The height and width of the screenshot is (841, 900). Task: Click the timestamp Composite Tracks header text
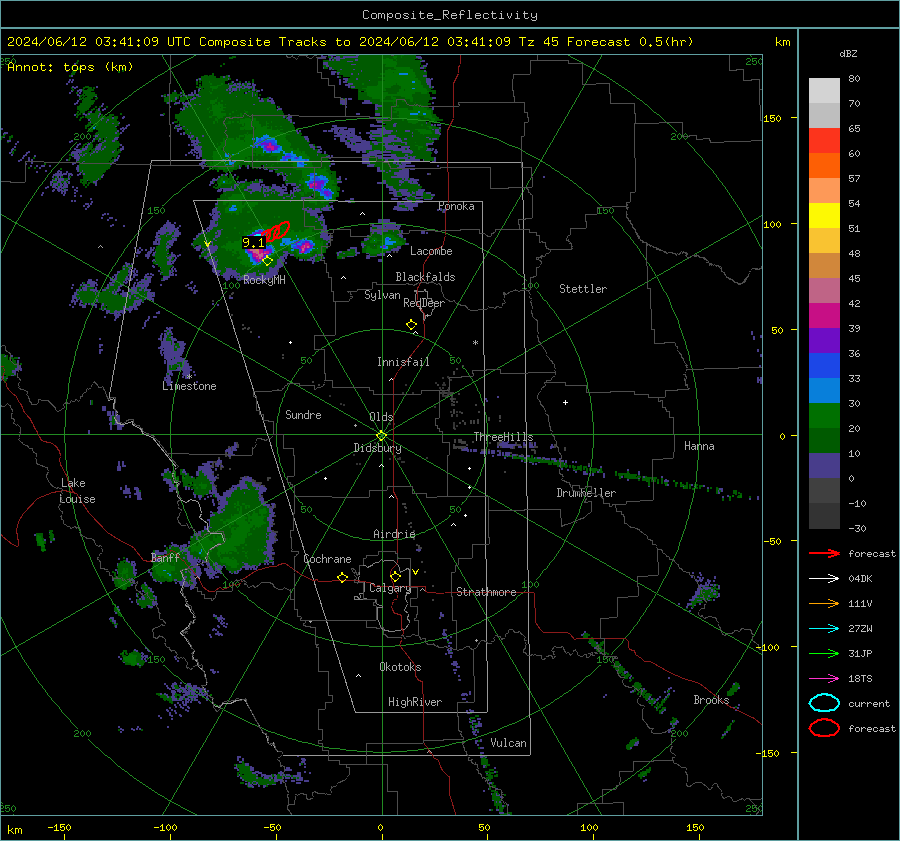point(350,42)
